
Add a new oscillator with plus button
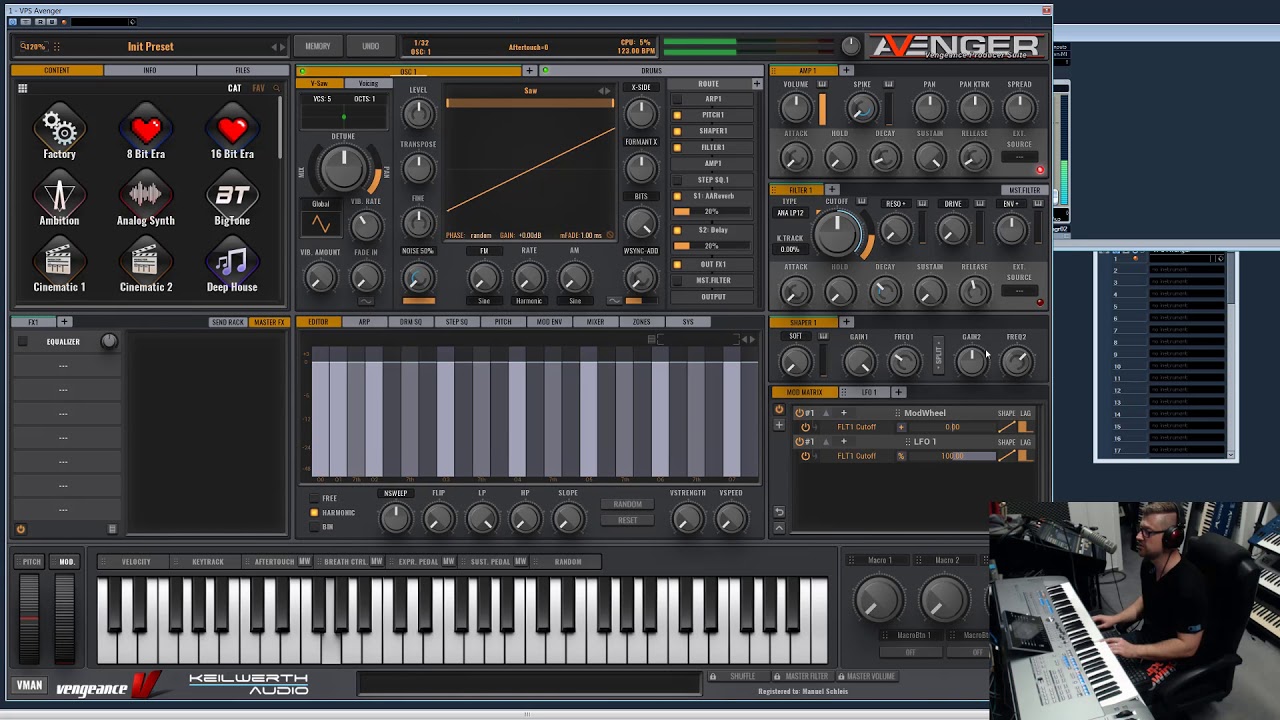click(x=529, y=71)
